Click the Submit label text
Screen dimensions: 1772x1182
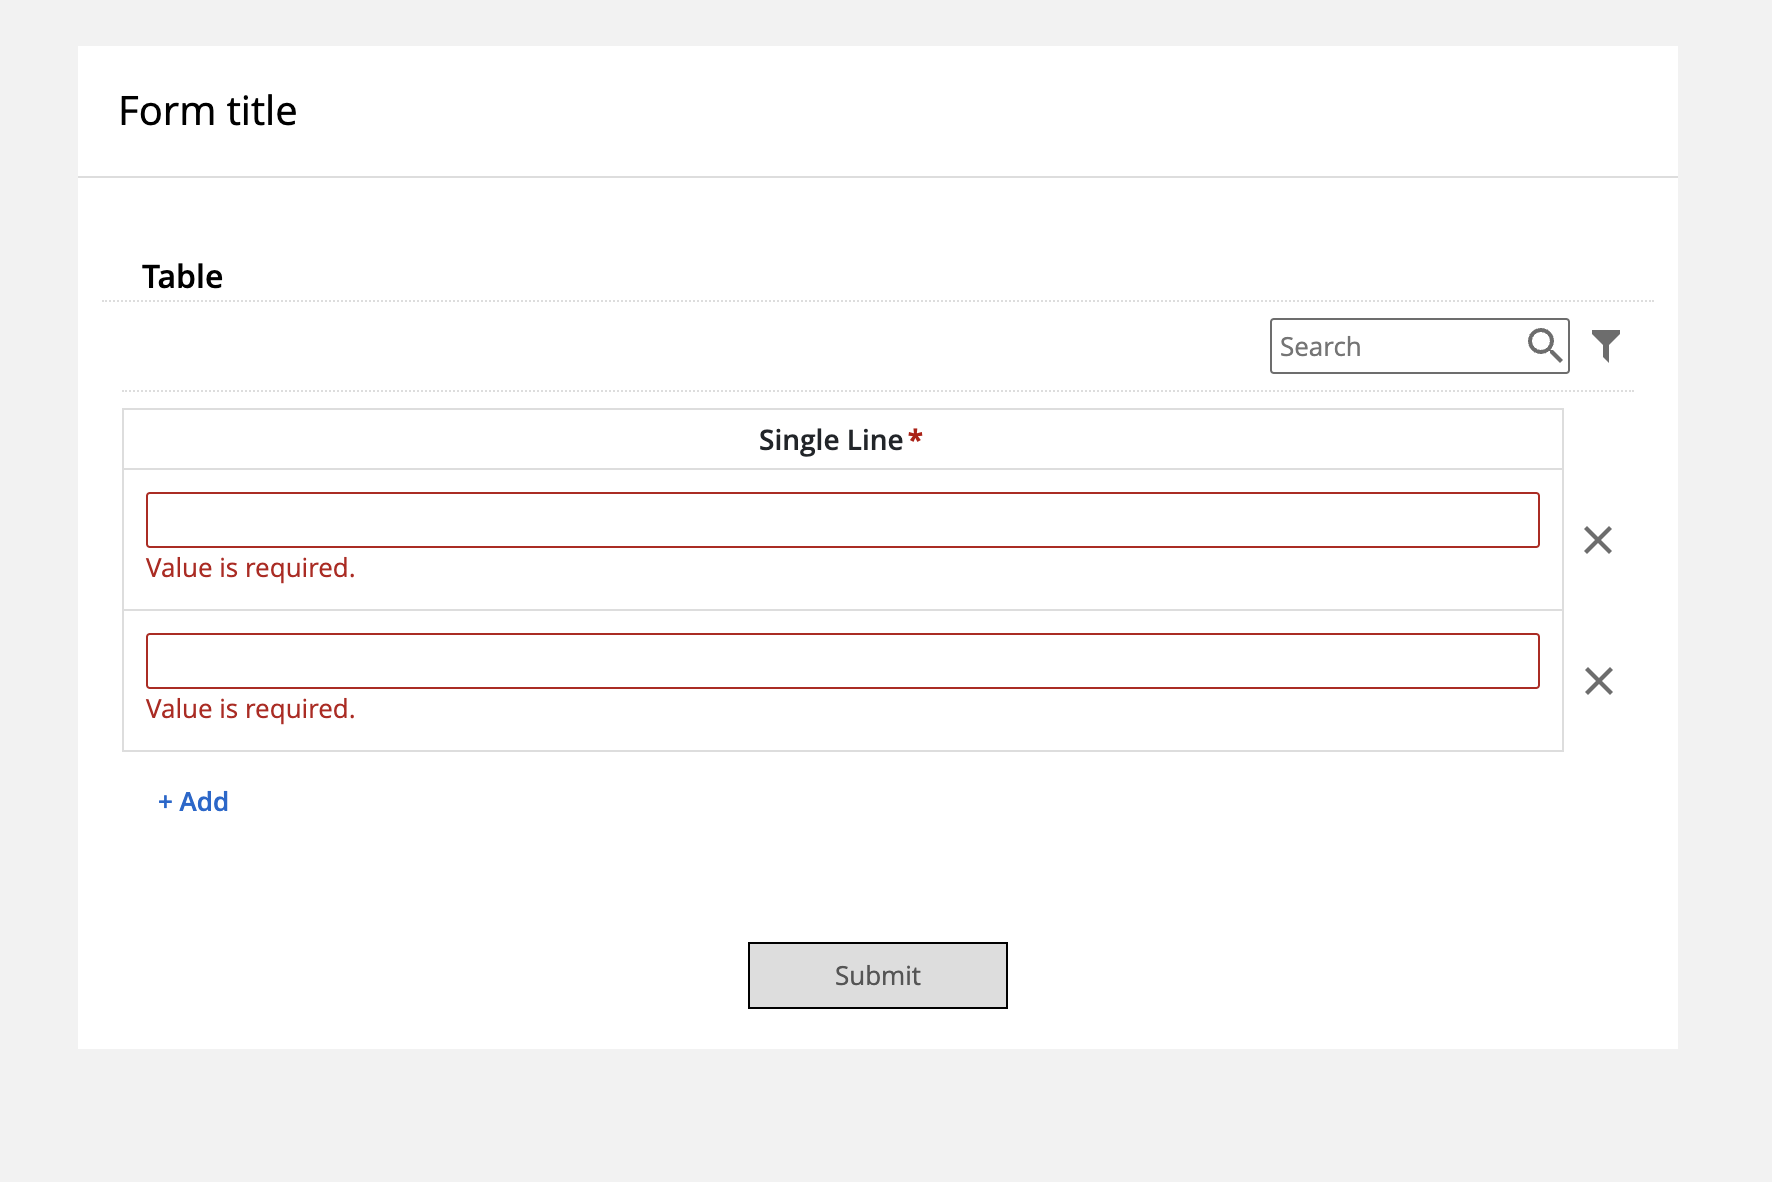[877, 976]
